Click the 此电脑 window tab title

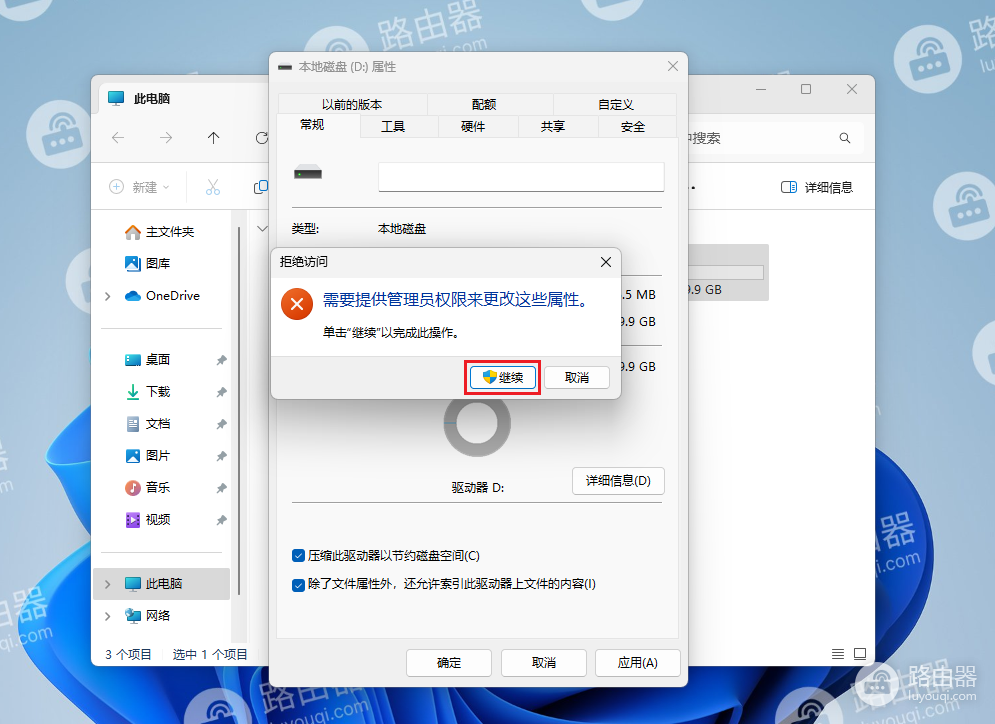click(152, 98)
